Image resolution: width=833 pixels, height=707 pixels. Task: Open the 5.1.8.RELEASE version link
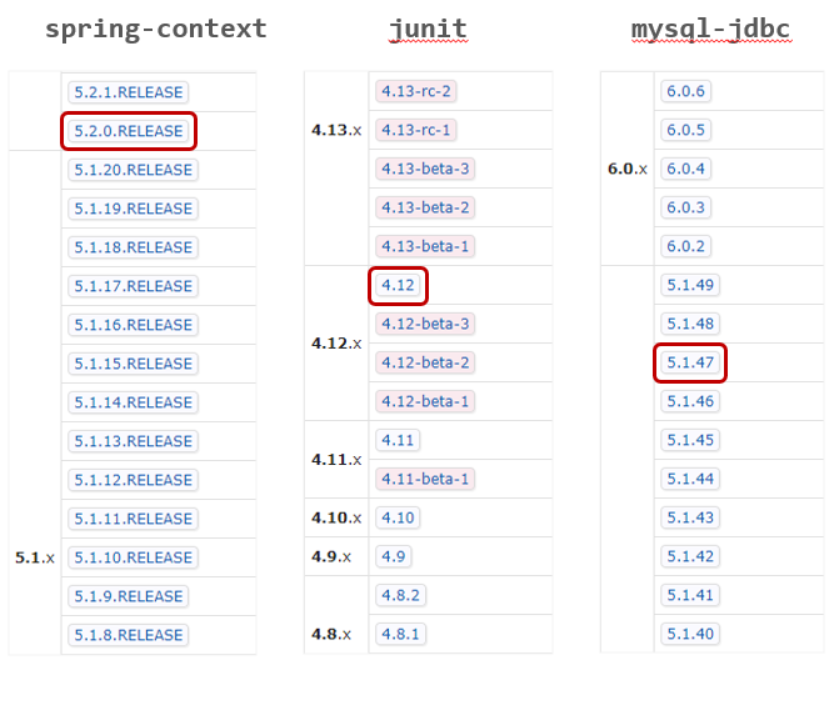(128, 635)
